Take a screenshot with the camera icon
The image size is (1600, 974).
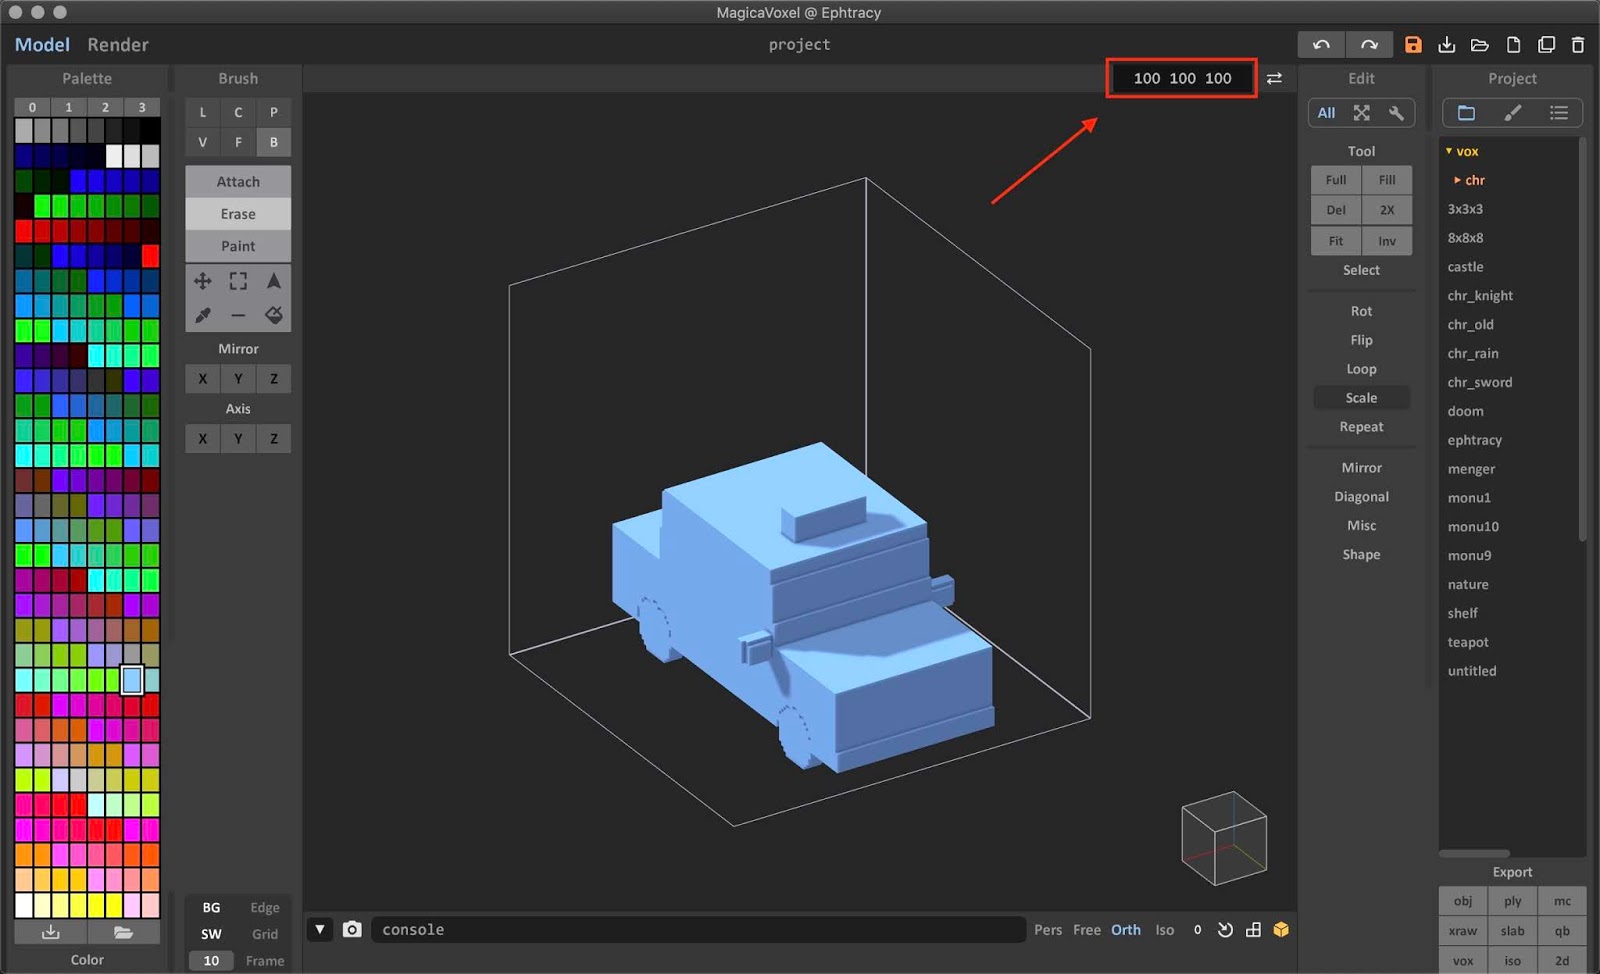coord(352,929)
